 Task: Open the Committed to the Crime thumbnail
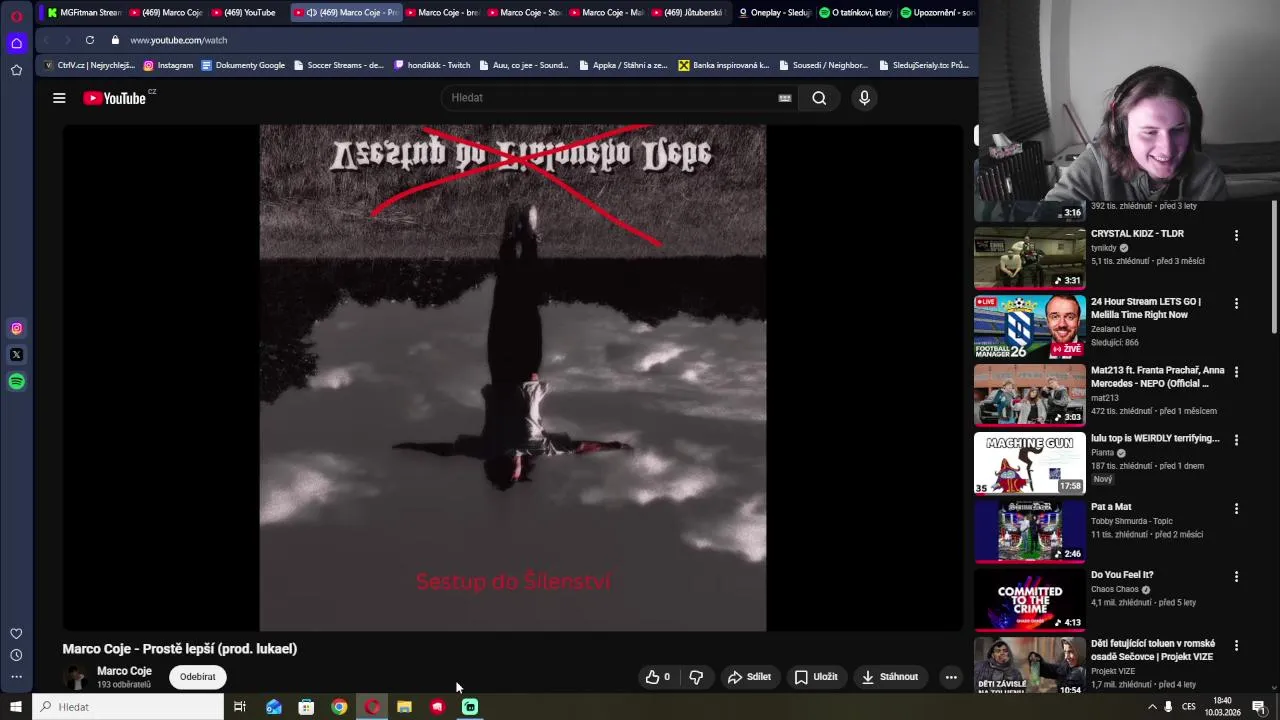coord(1029,600)
